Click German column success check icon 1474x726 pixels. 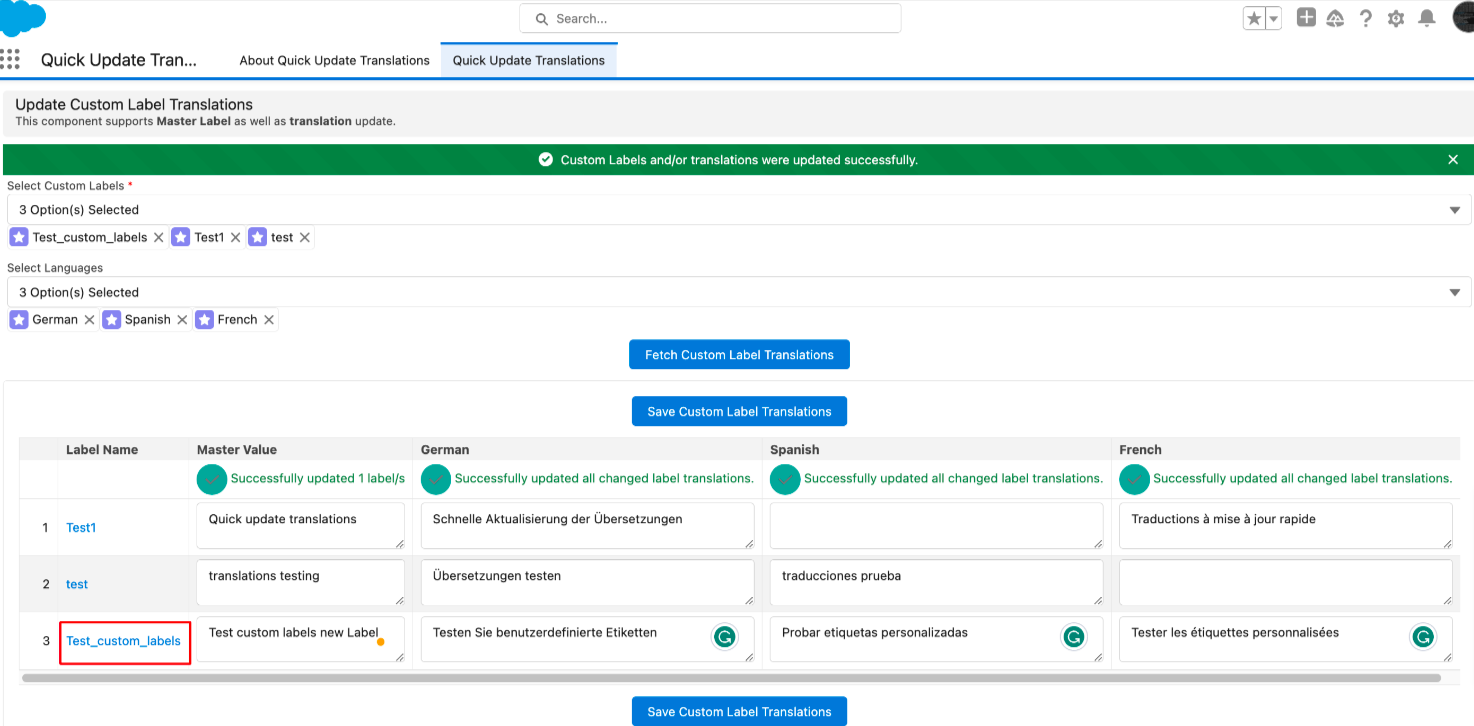click(x=436, y=480)
